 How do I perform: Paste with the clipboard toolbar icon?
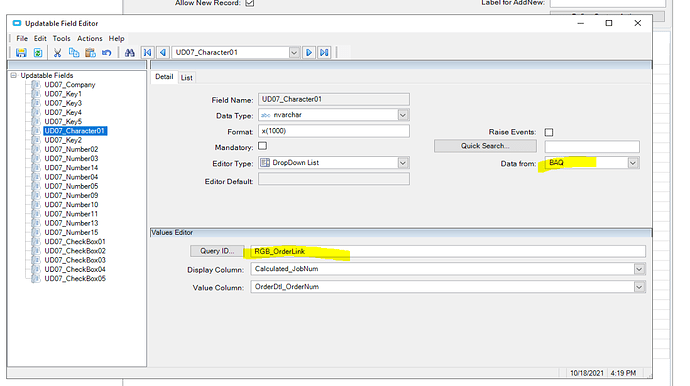pyautogui.click(x=90, y=53)
